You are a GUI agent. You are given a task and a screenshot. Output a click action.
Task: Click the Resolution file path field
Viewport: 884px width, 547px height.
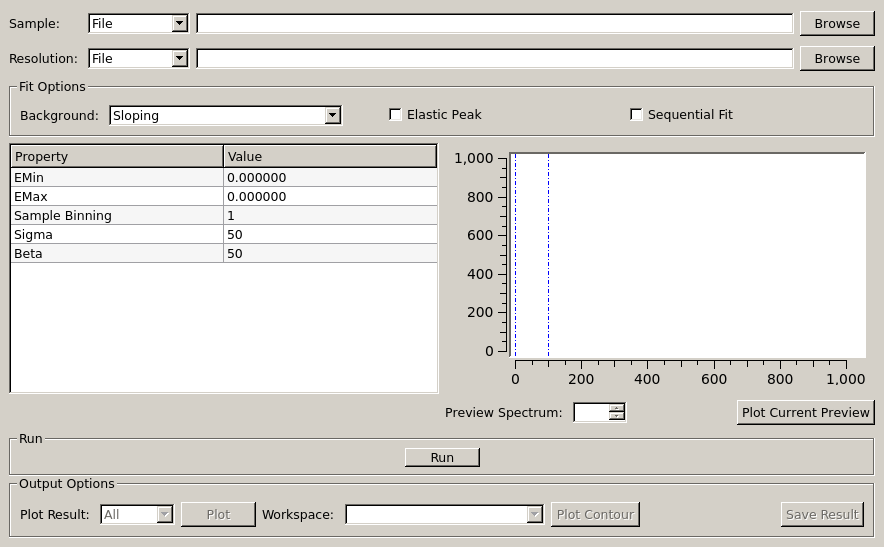(x=494, y=58)
